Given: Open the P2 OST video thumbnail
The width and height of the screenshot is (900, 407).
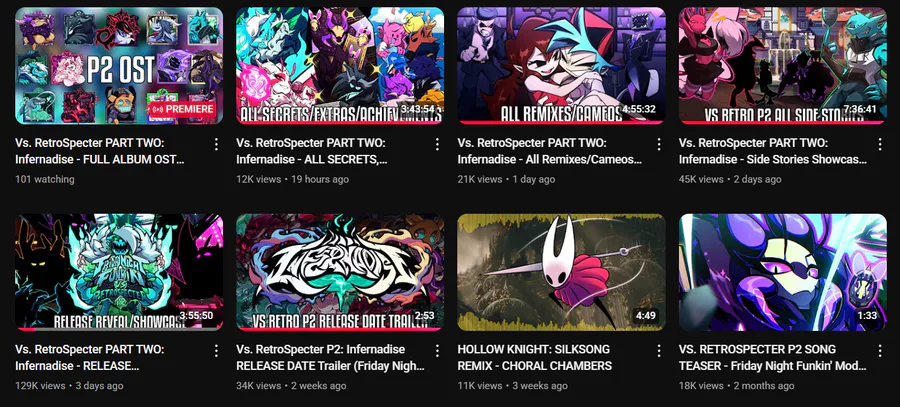Looking at the screenshot, I should pos(119,65).
